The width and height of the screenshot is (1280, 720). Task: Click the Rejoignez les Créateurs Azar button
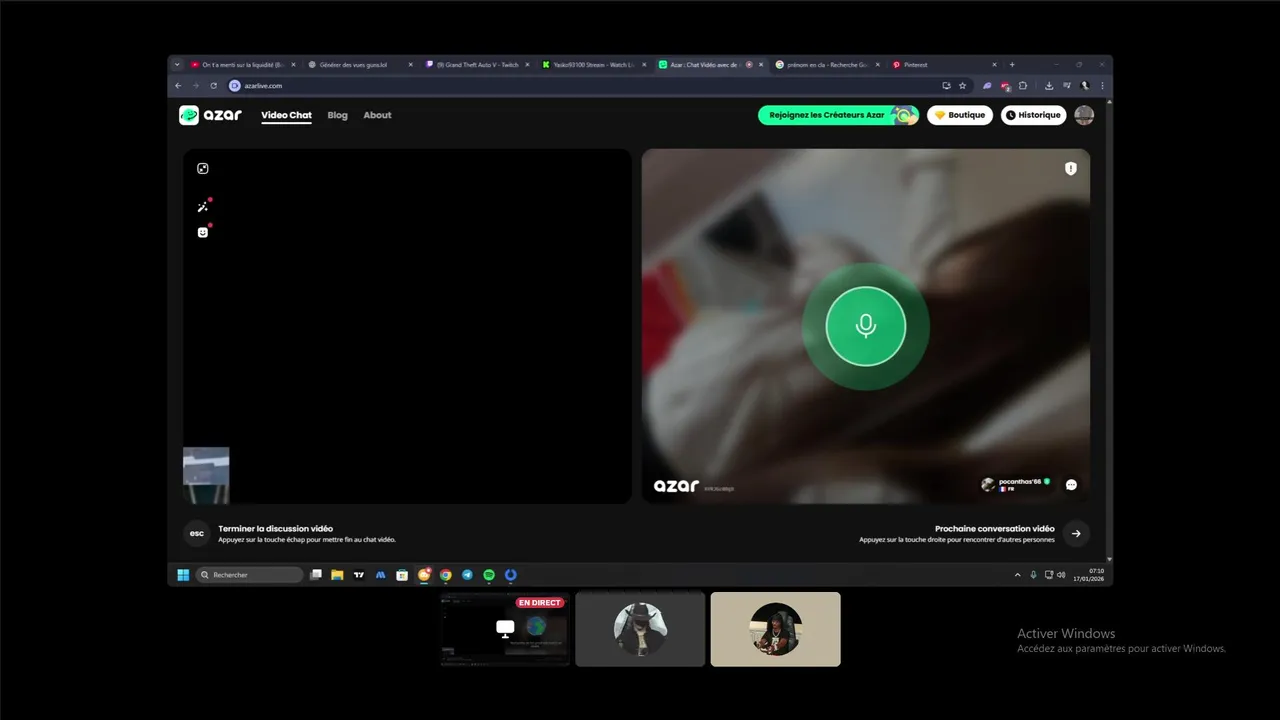pos(838,115)
